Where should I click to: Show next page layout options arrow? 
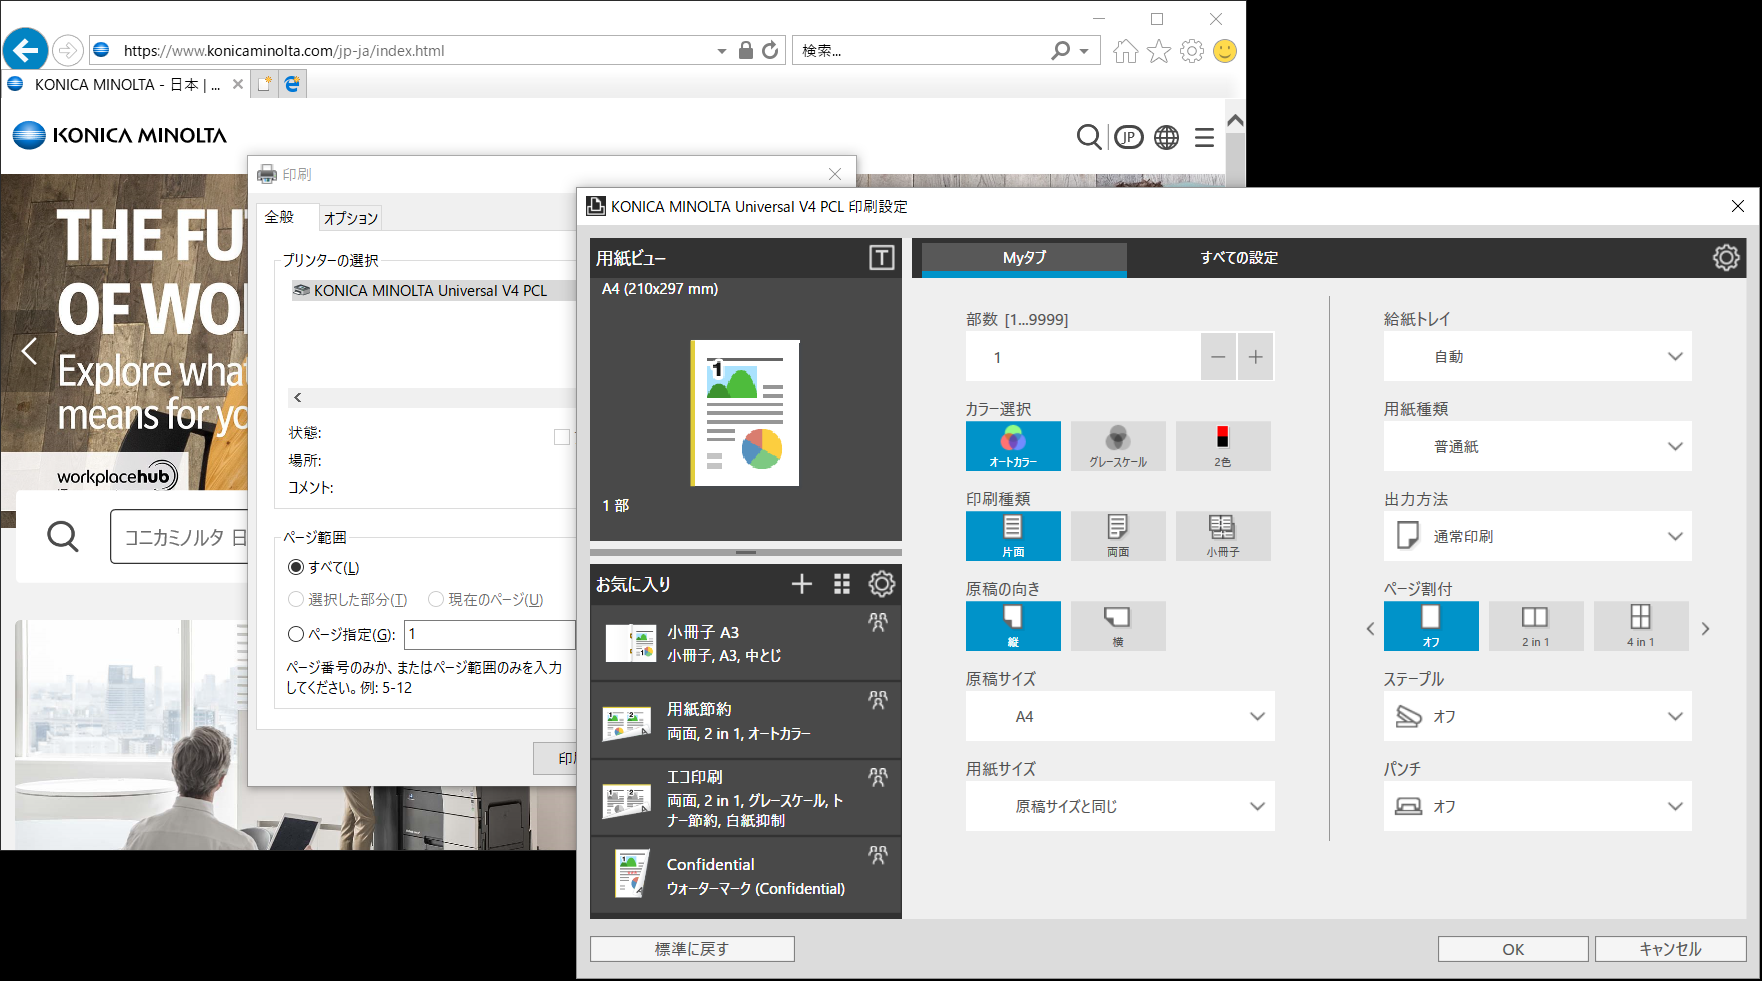[x=1706, y=628]
